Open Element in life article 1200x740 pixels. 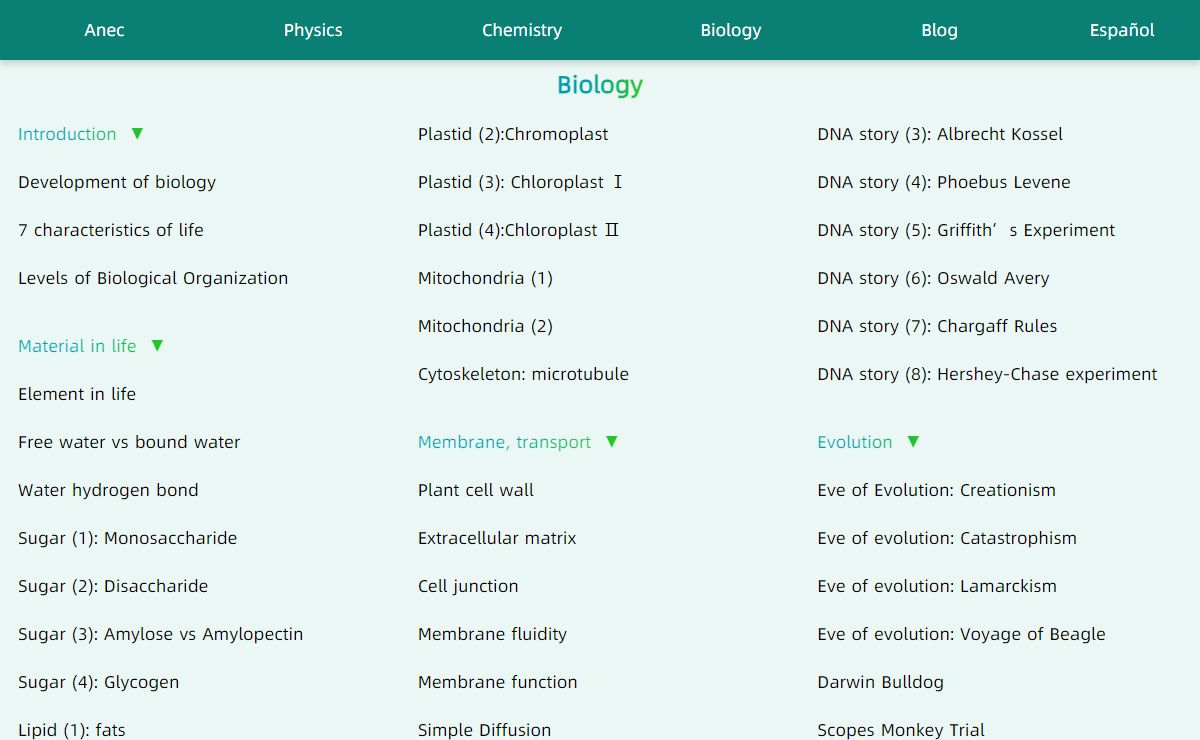(x=77, y=394)
